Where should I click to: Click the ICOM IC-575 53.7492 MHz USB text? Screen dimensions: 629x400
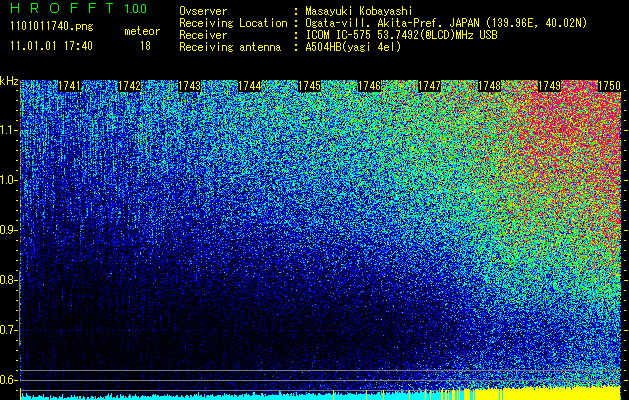tap(402, 35)
